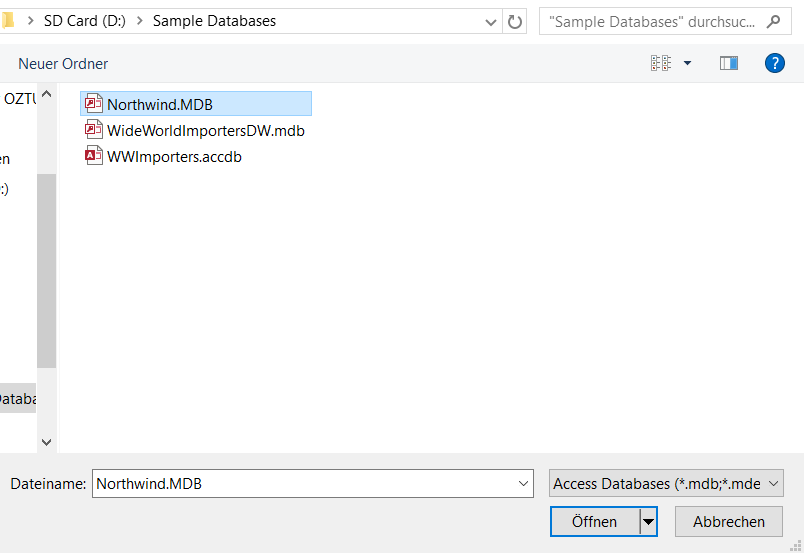
Task: Show the preview pane
Action: [x=729, y=63]
